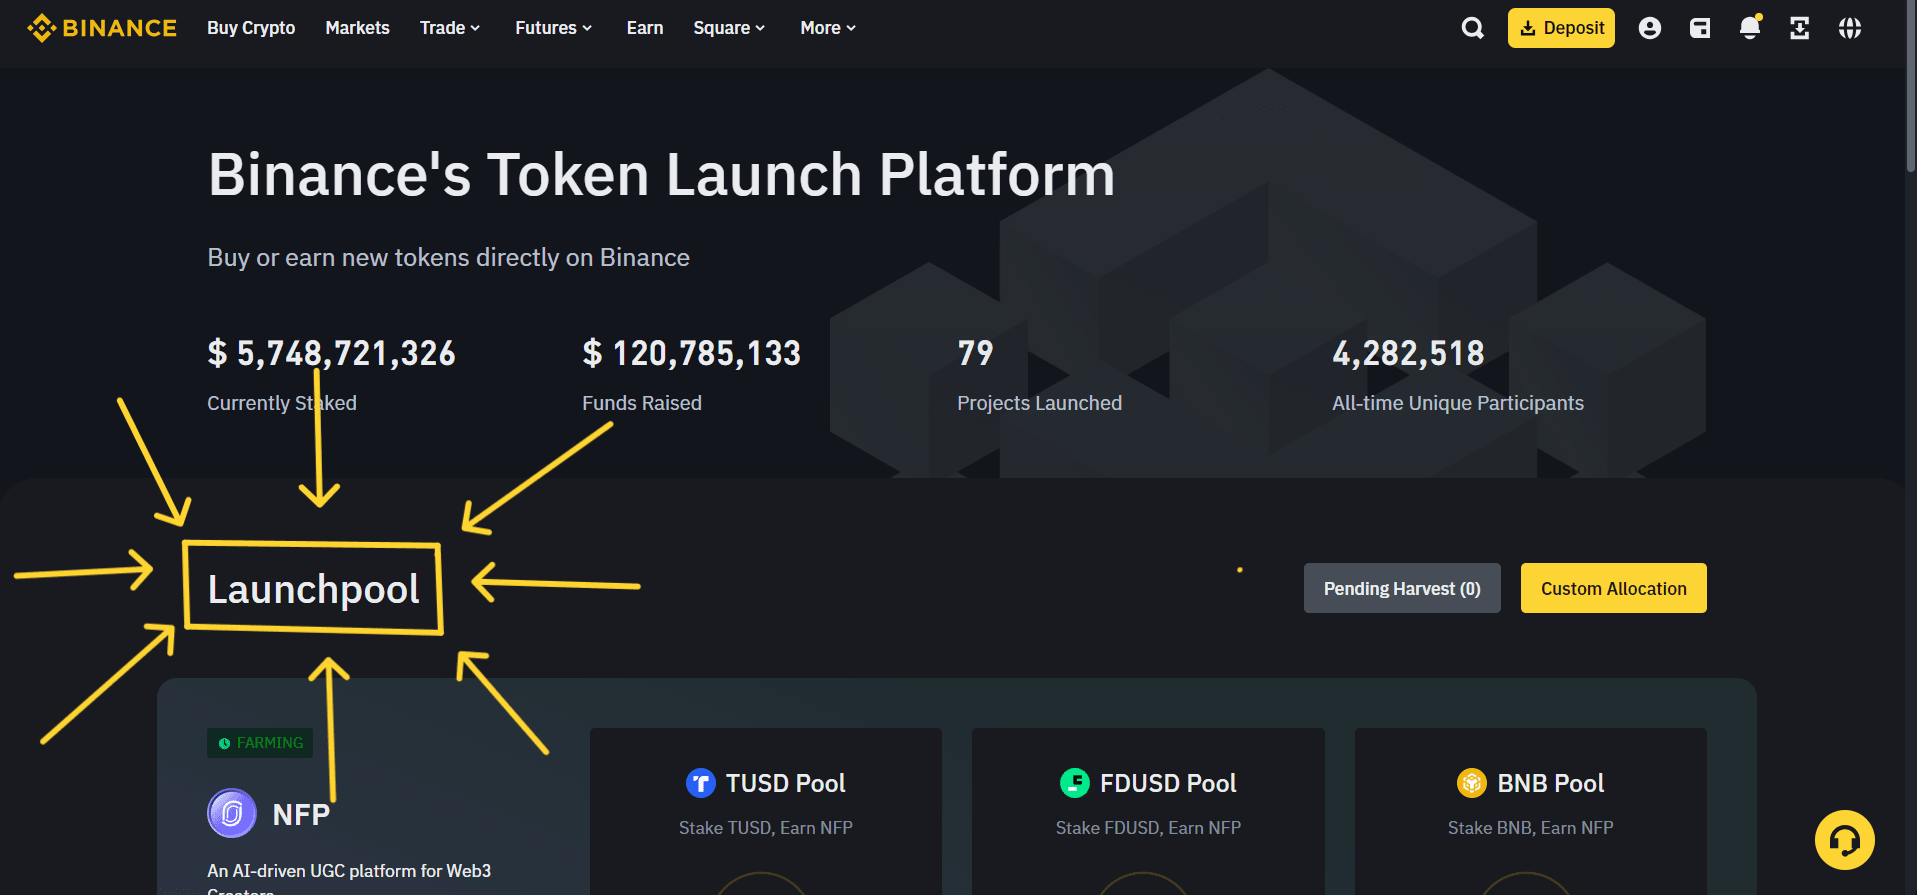The width and height of the screenshot is (1917, 895).
Task: Open the FDUSD Pool title
Action: point(1168,783)
